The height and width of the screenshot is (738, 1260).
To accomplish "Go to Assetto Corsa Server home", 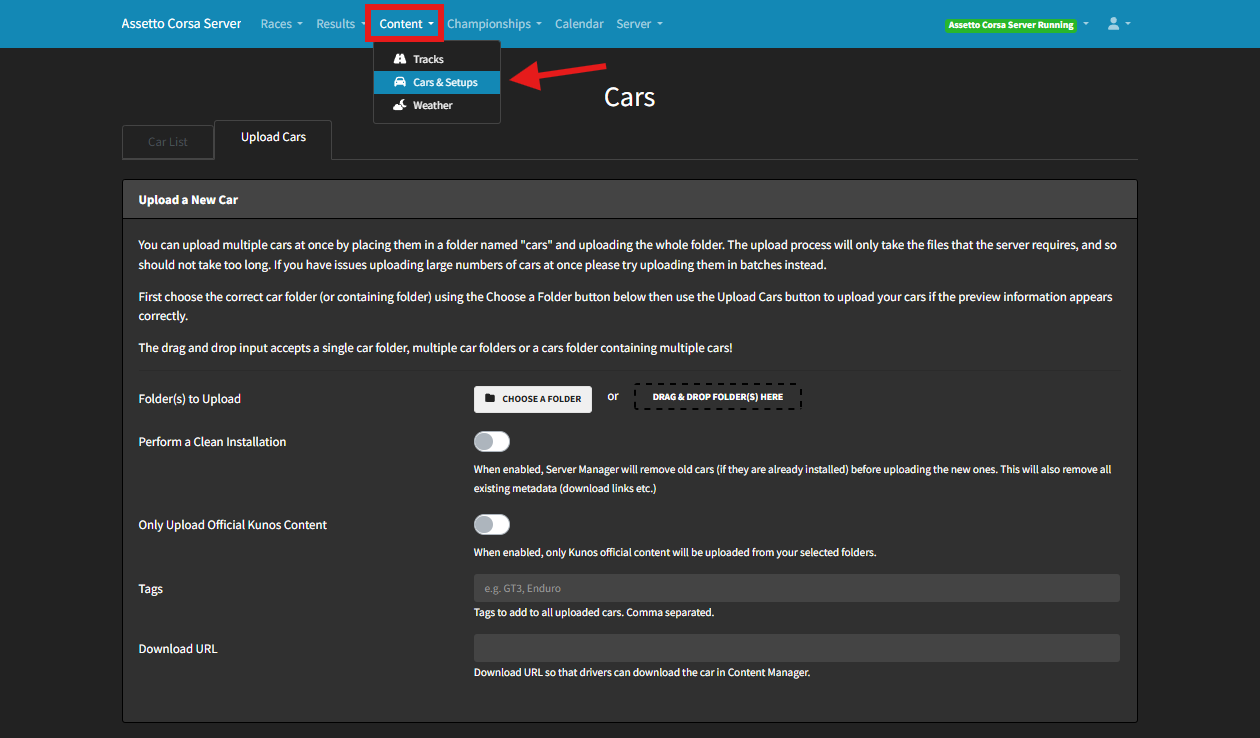I will 181,23.
